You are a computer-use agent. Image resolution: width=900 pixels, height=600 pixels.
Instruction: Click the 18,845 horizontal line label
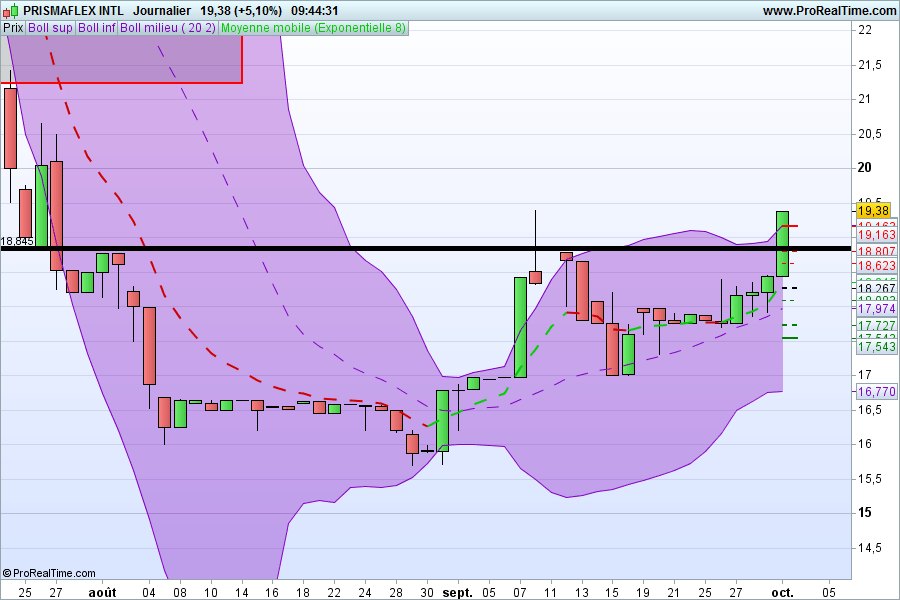pos(17,241)
